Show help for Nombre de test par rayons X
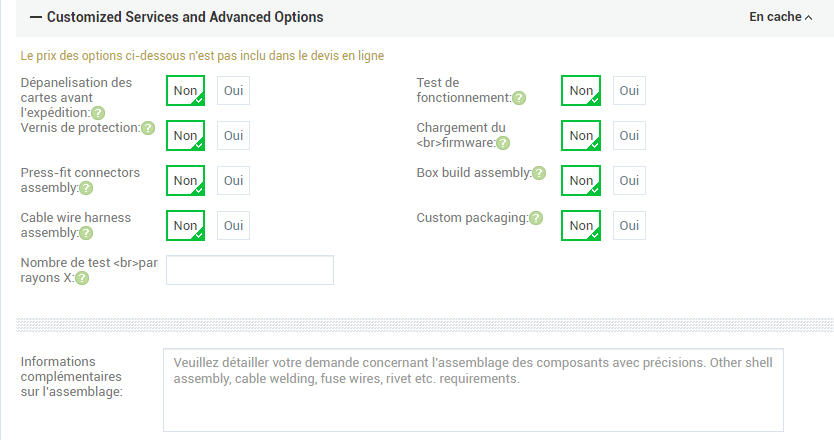Screen dimensions: 834x440 click(x=82, y=278)
